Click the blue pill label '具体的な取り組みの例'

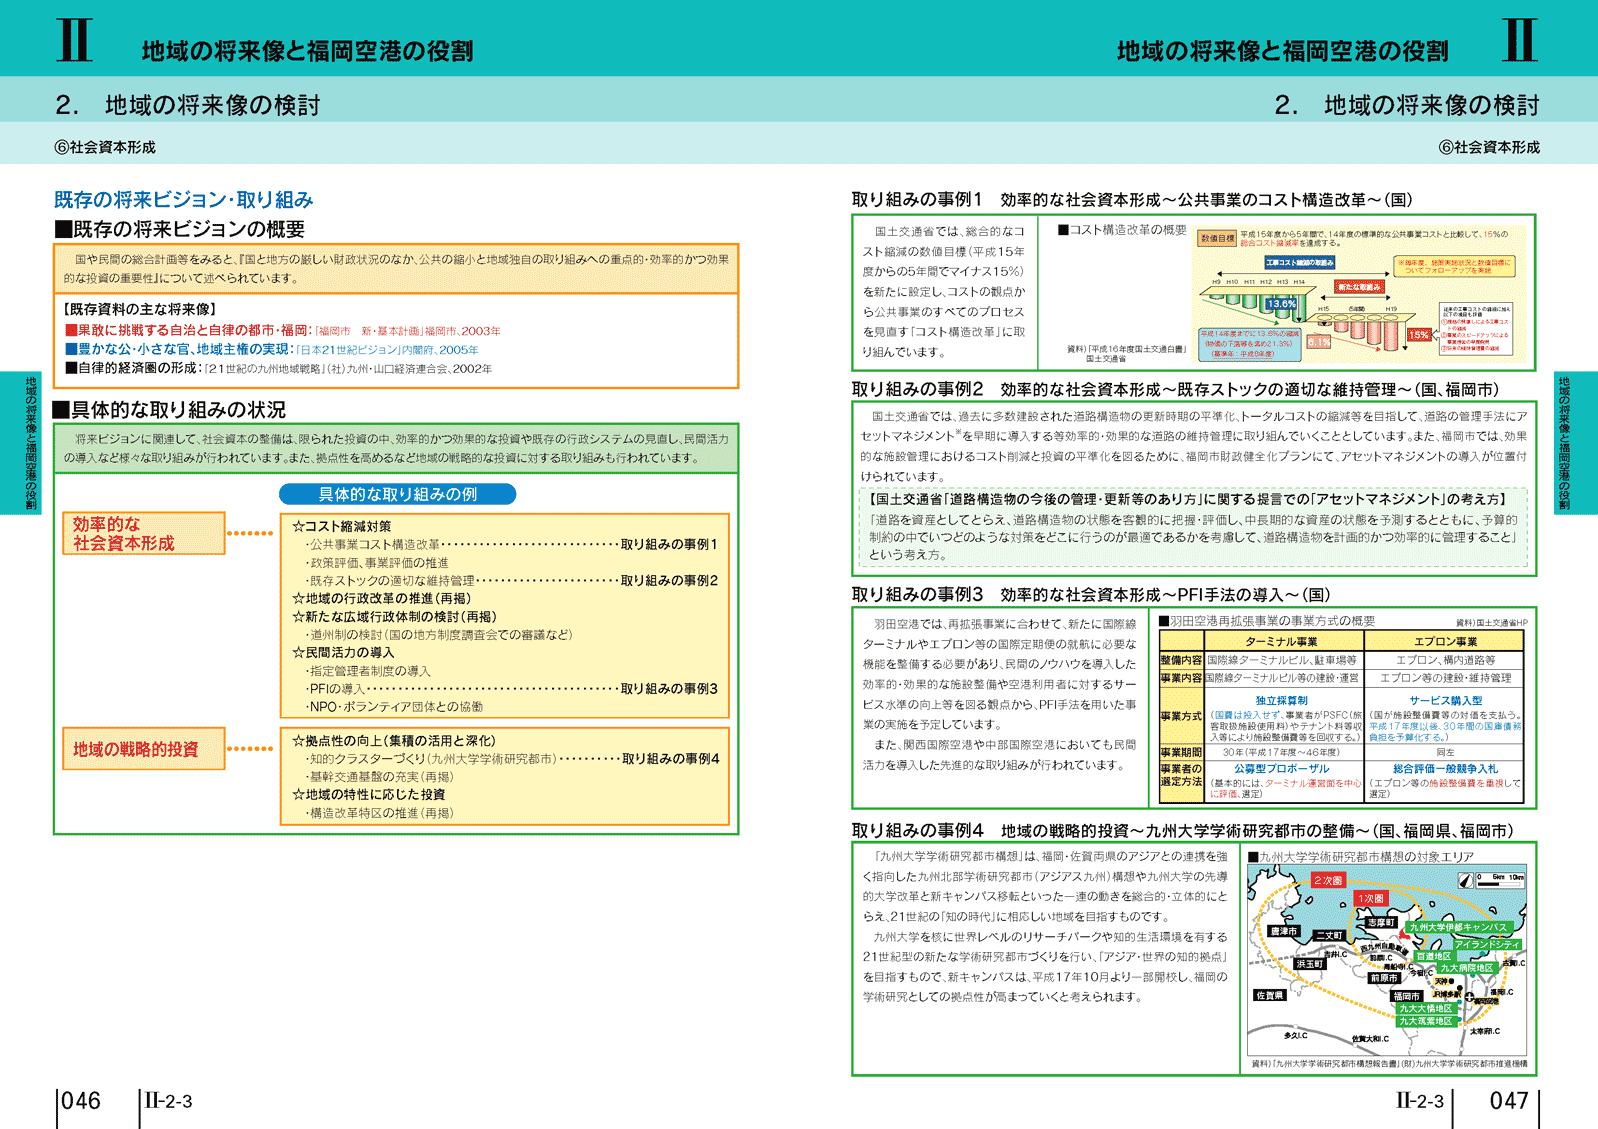click(397, 494)
